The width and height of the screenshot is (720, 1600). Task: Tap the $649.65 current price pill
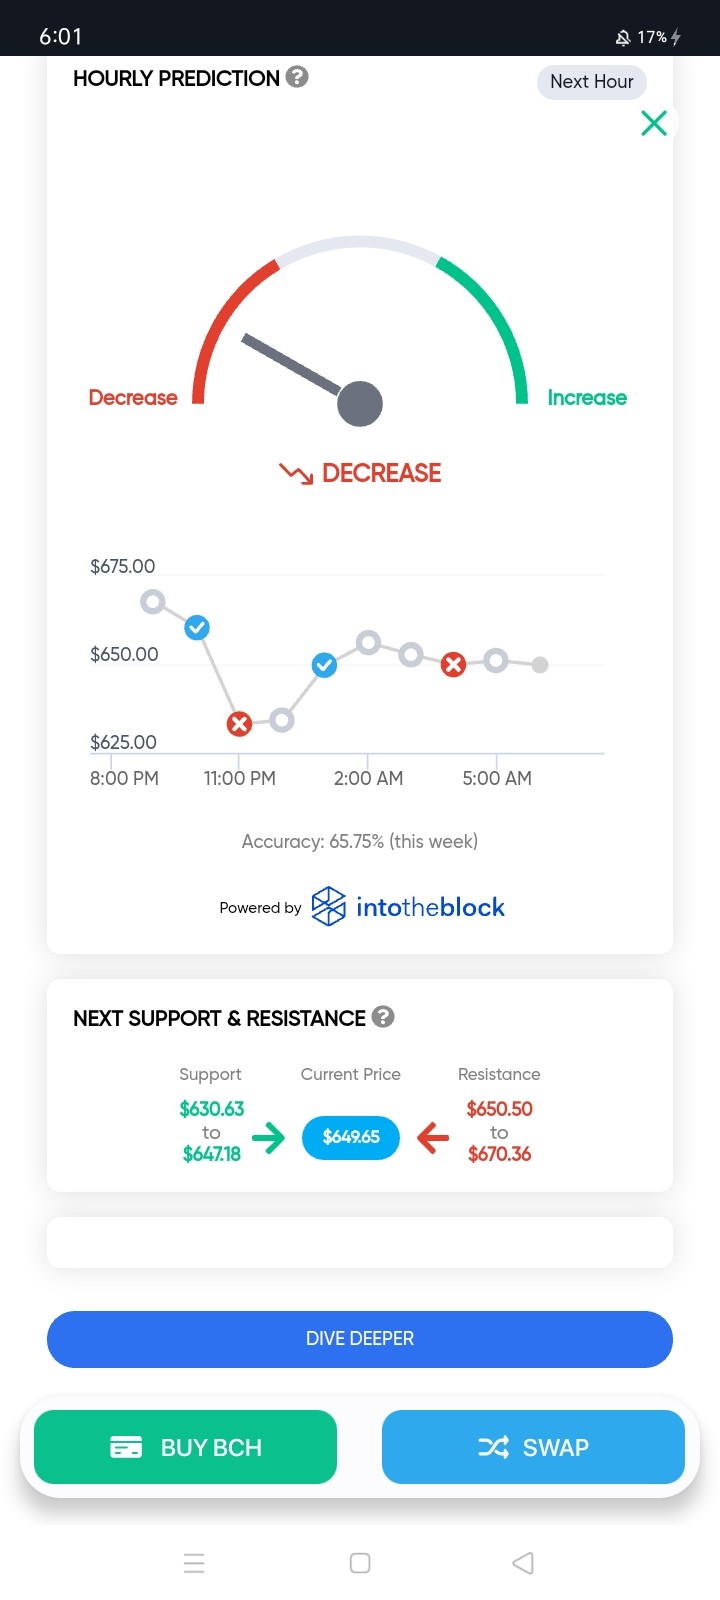click(351, 1137)
